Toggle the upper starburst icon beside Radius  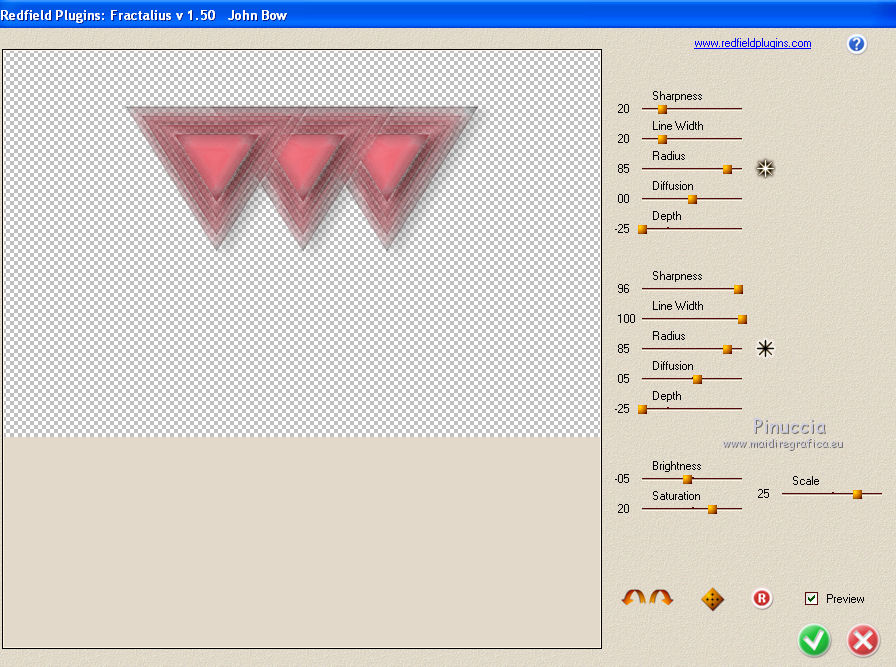[765, 168]
